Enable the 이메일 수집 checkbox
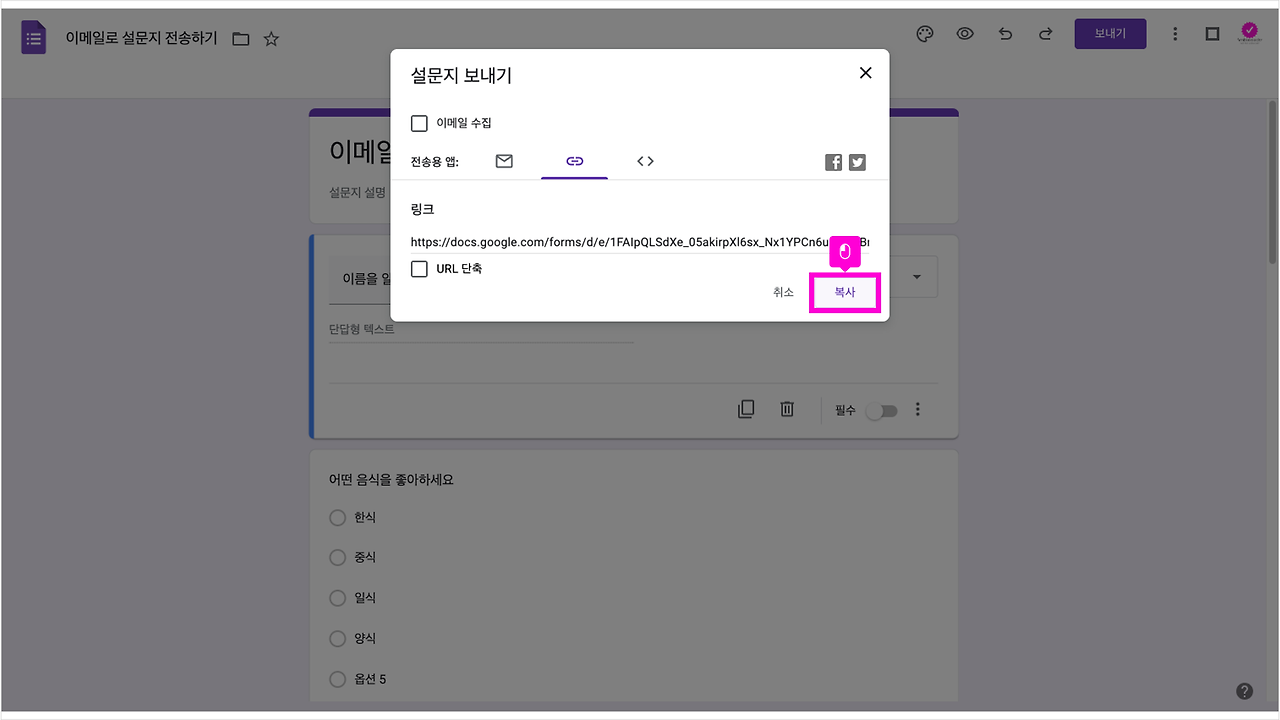Image resolution: width=1280 pixels, height=720 pixels. click(419, 123)
